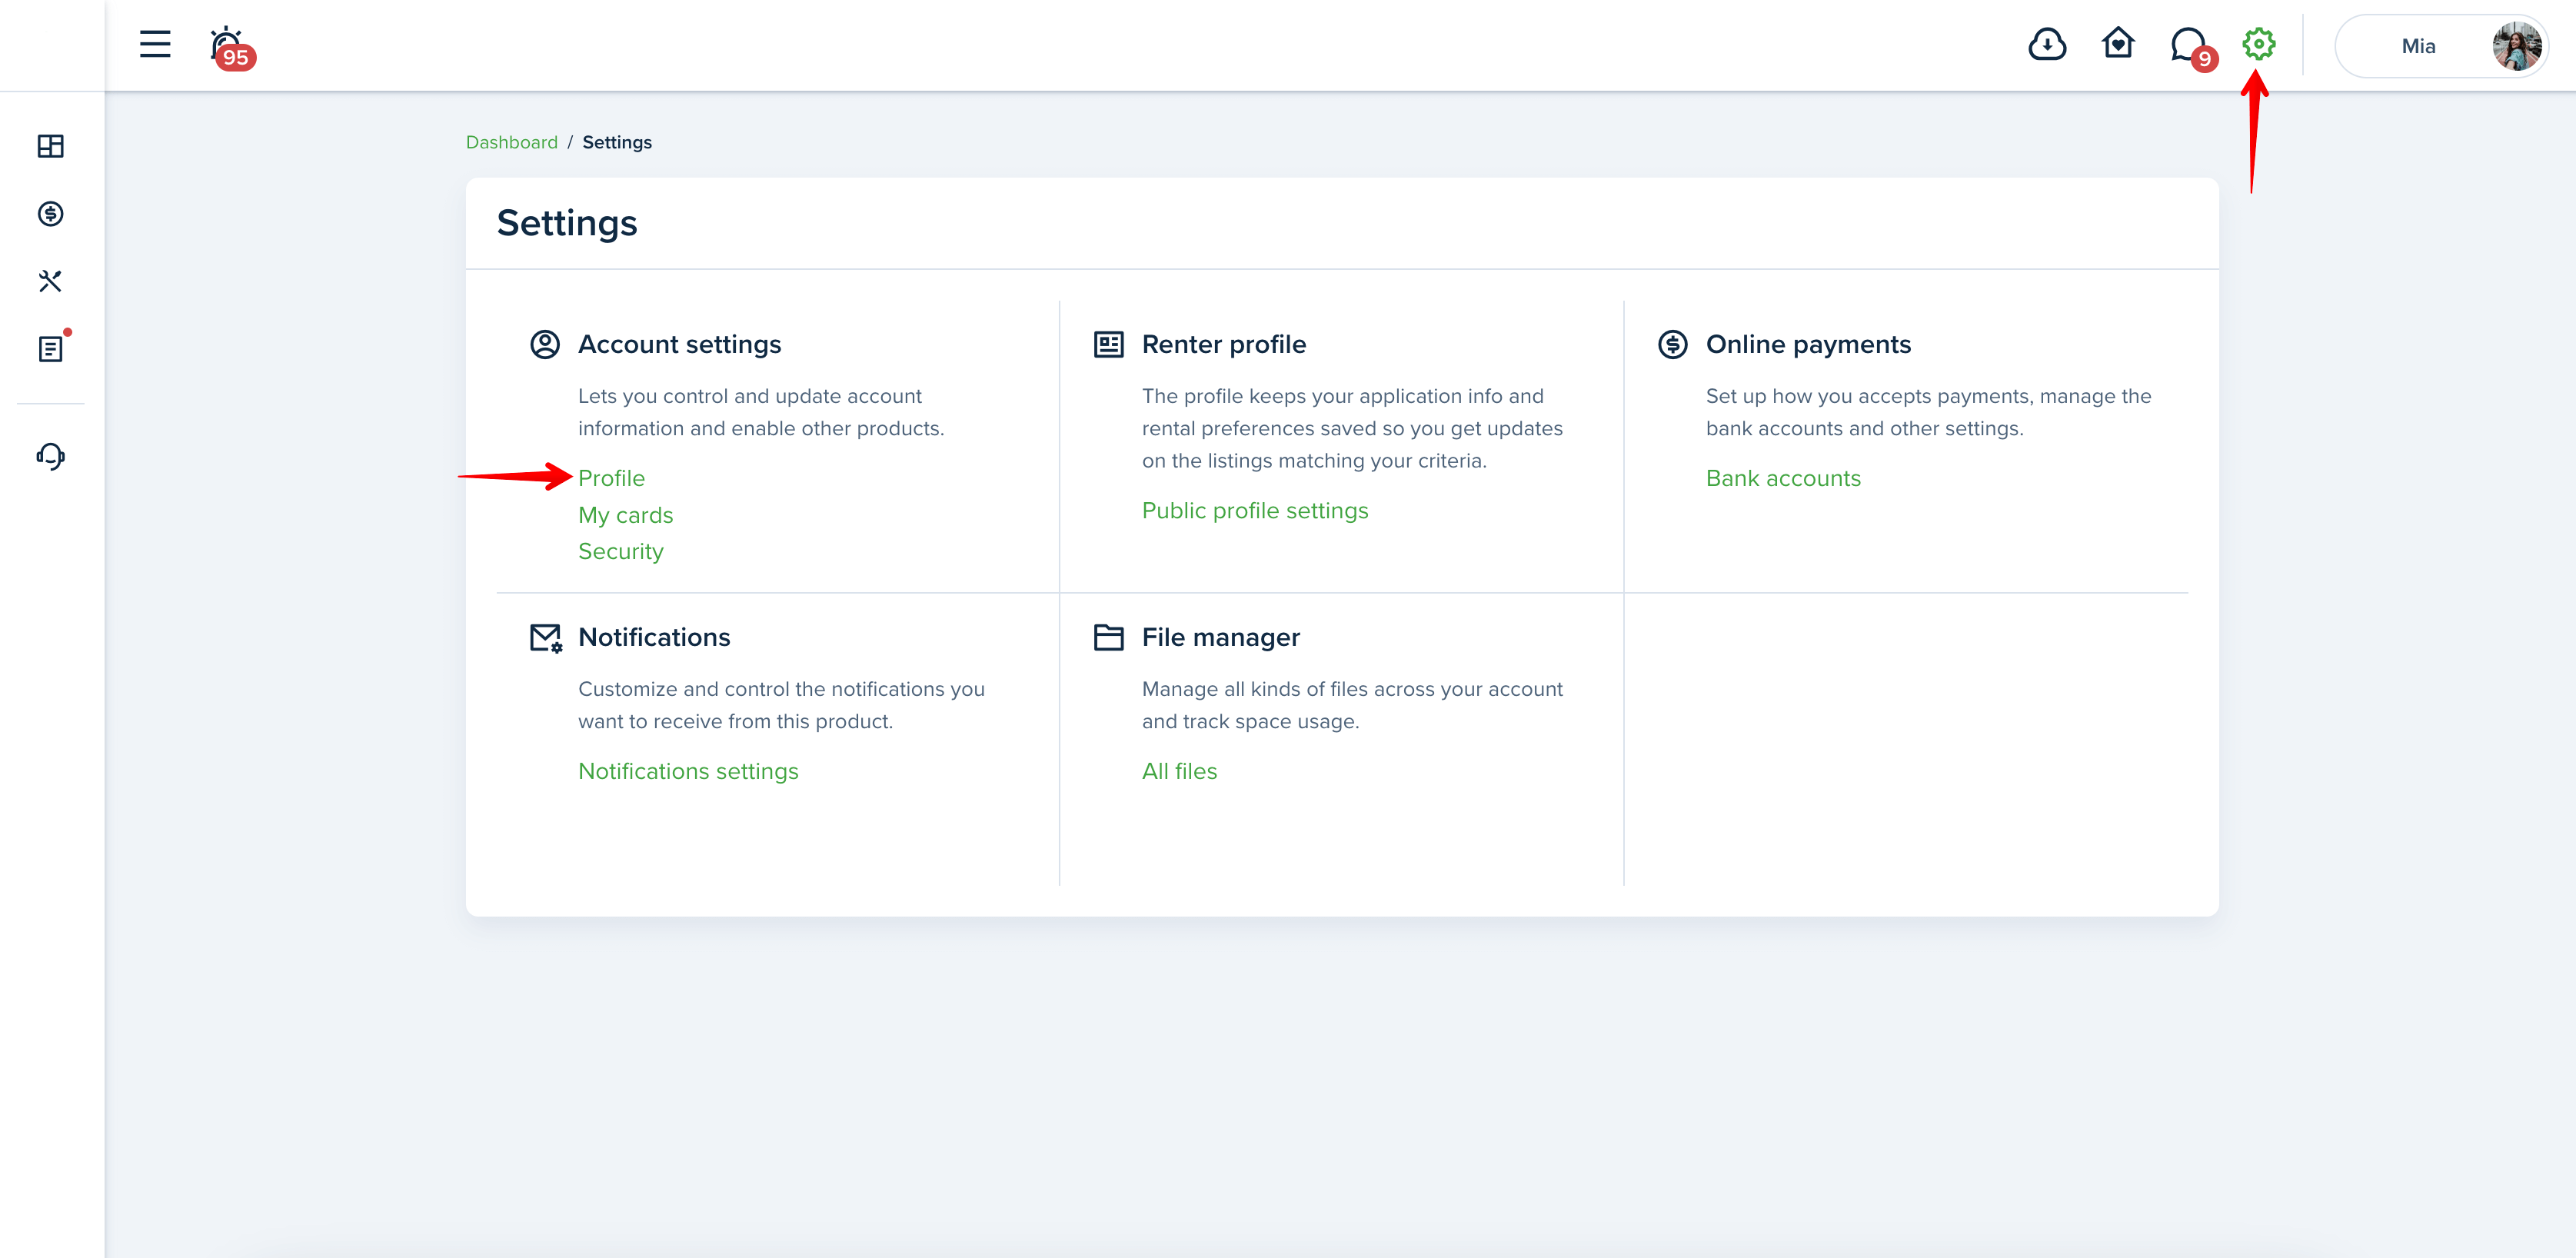The image size is (2576, 1258).
Task: Click the Account settings heading
Action: tap(679, 344)
